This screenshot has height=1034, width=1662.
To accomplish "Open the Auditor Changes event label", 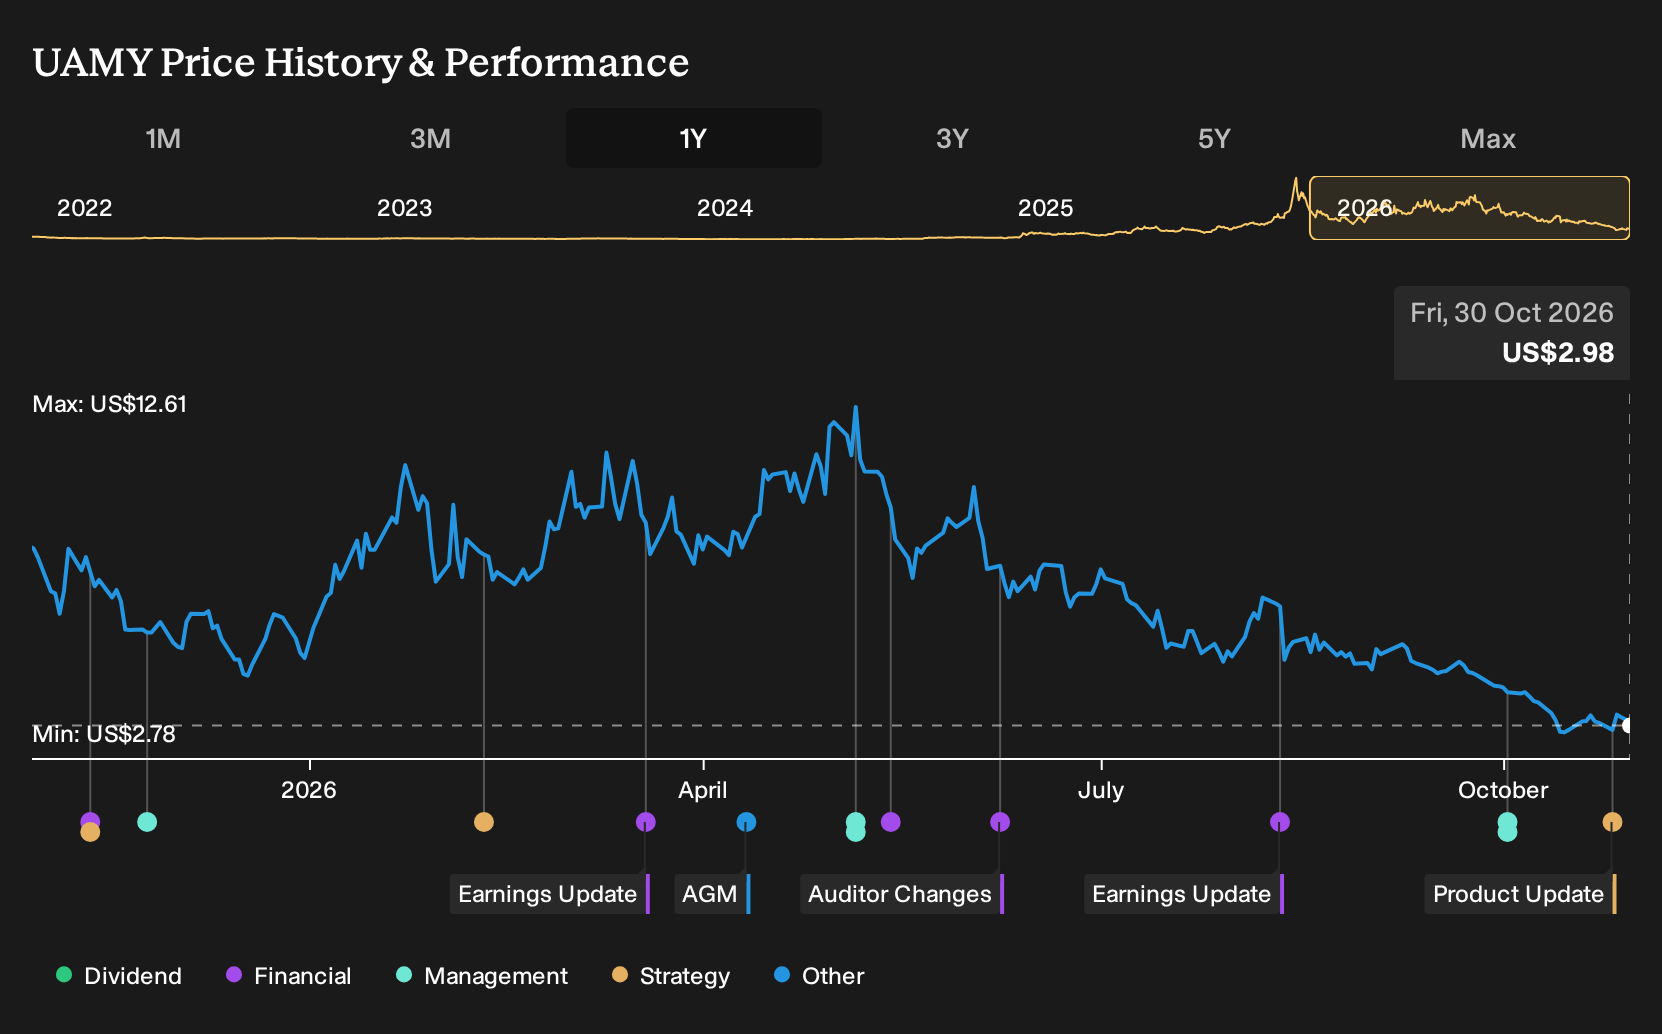I will 901,894.
